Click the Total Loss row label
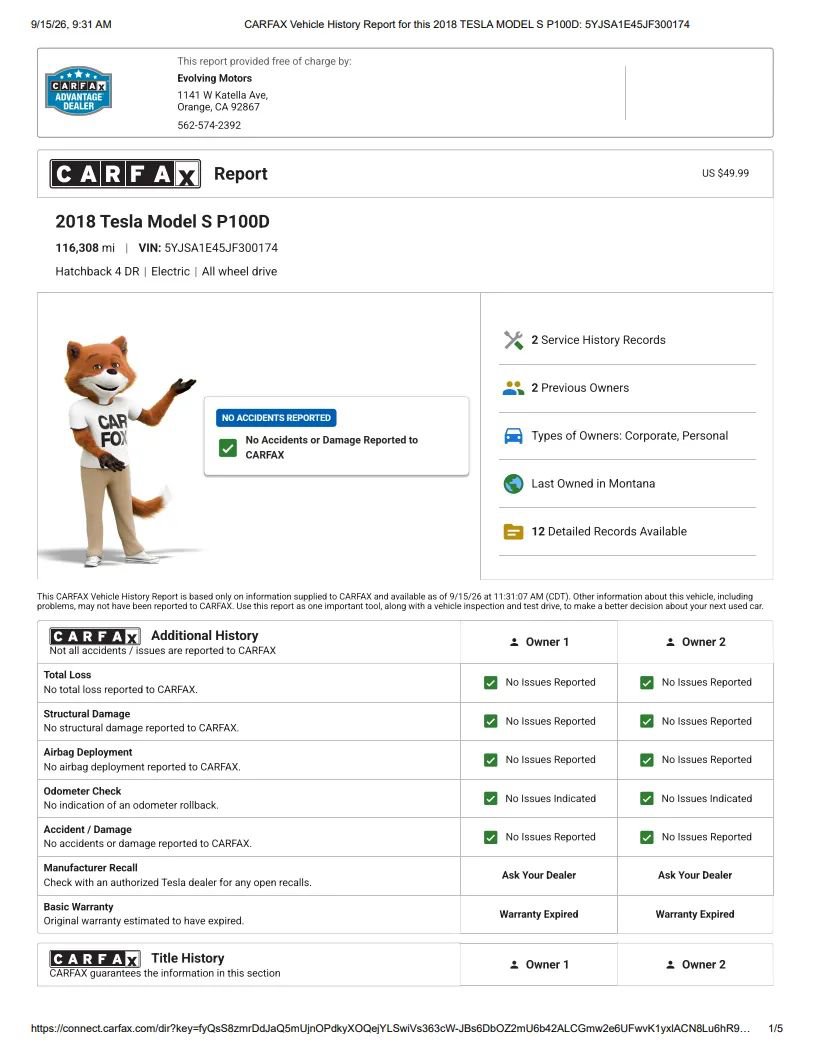The width and height of the screenshot is (814, 1052). pos(67,675)
